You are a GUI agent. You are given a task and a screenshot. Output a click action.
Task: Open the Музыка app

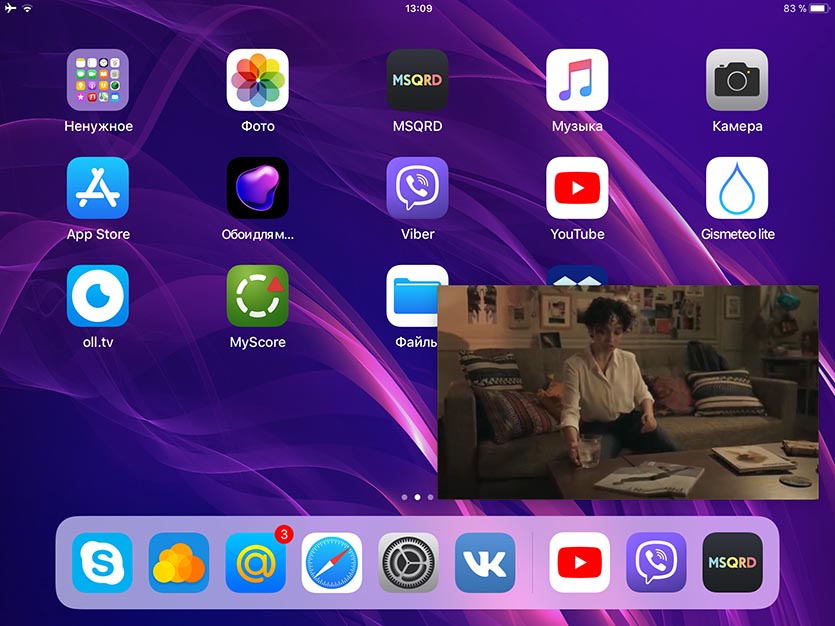(x=577, y=80)
